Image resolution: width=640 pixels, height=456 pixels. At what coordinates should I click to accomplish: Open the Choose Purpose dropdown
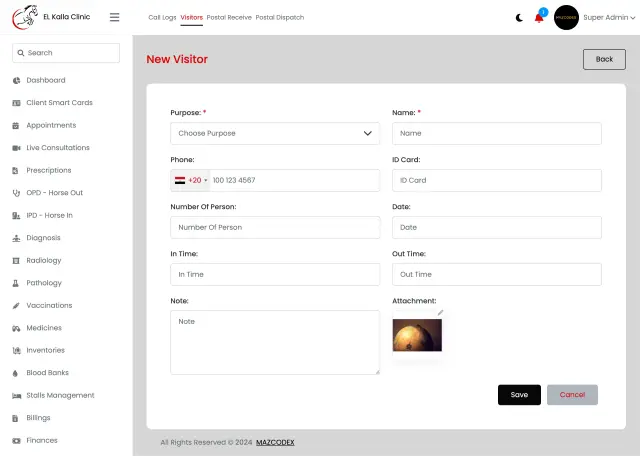(275, 133)
